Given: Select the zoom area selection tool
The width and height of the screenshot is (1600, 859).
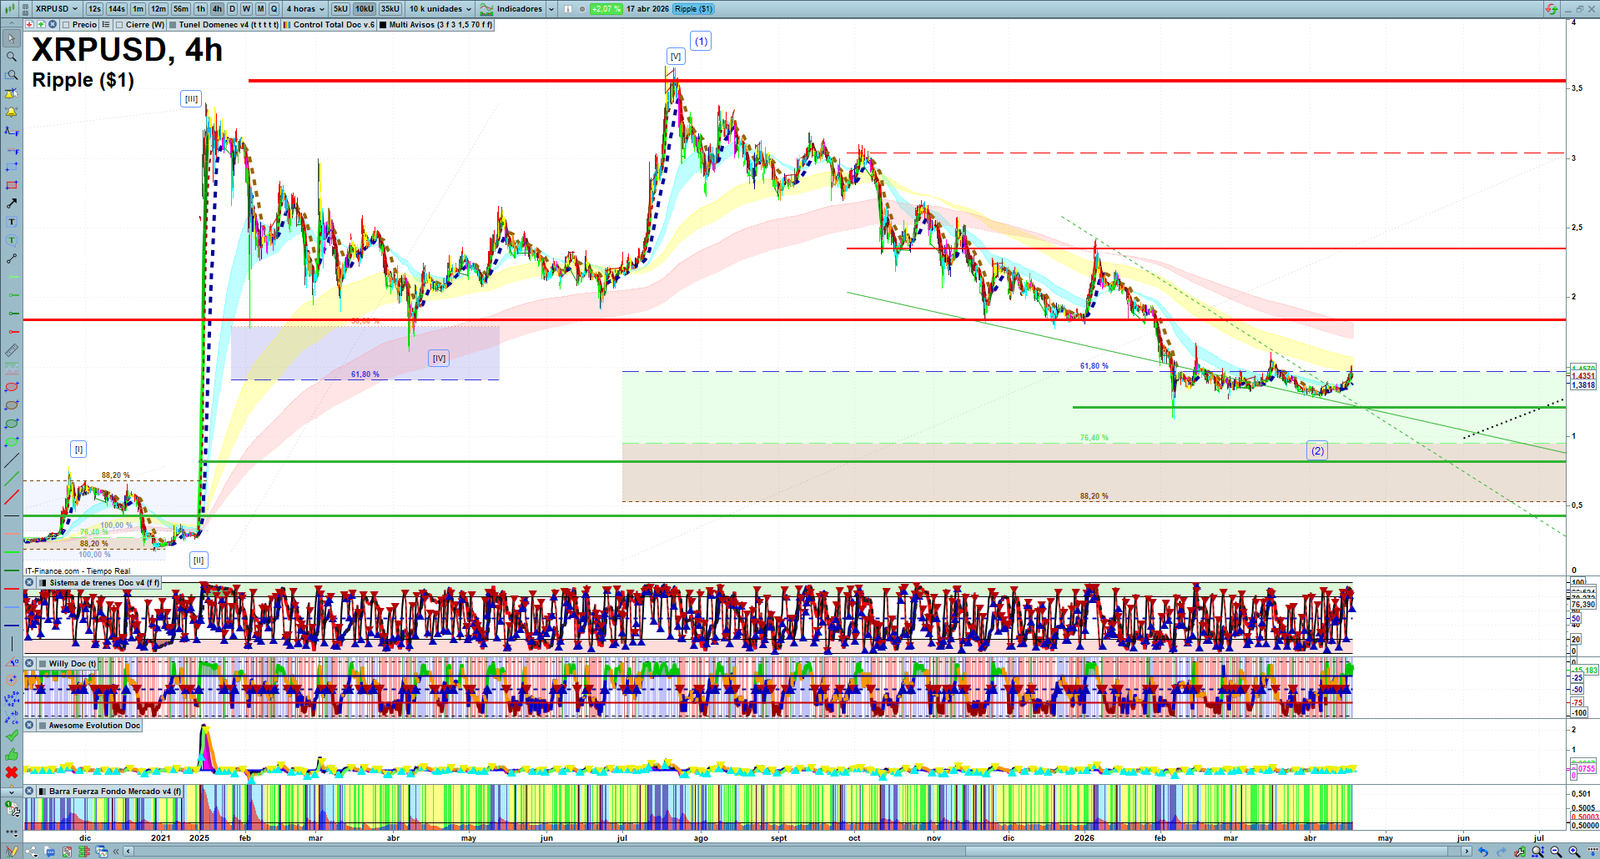Looking at the screenshot, I should (11, 75).
